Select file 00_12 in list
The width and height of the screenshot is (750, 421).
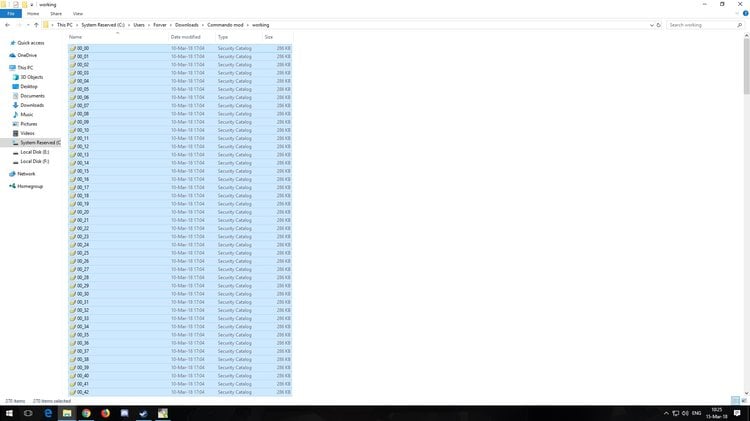pyautogui.click(x=180, y=146)
